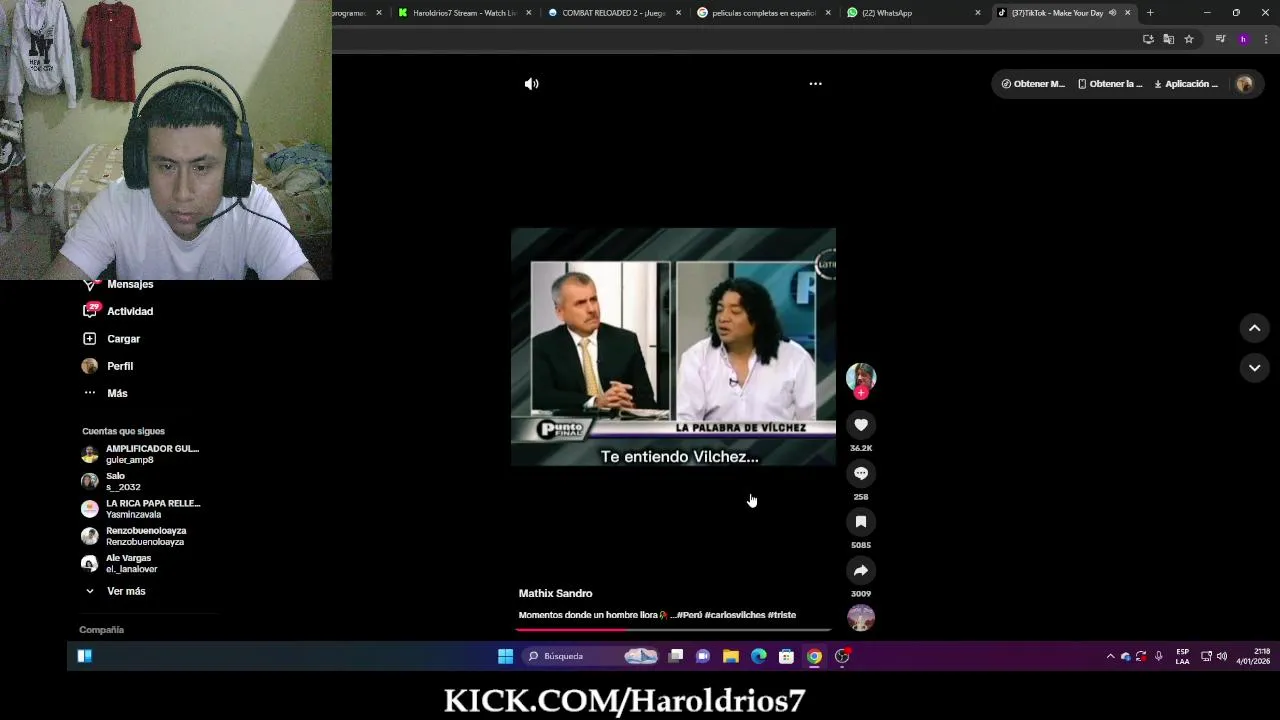Open Microsoft Store from the taskbar

tap(787, 656)
